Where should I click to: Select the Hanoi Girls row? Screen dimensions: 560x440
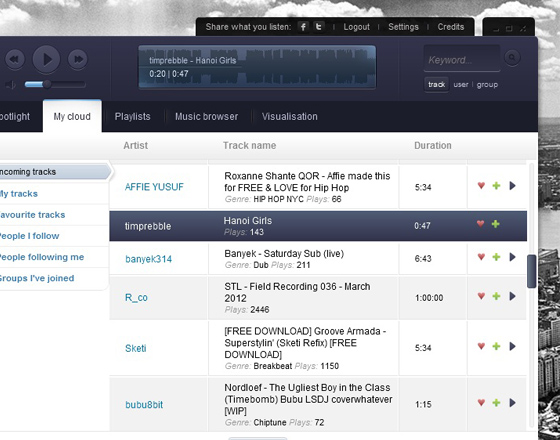point(318,226)
